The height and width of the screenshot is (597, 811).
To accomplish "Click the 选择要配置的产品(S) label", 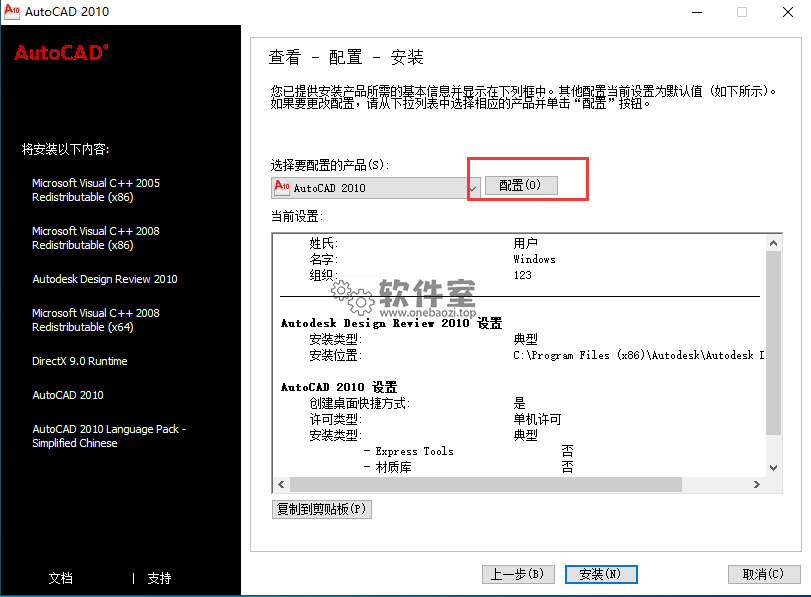I will coord(329,165).
